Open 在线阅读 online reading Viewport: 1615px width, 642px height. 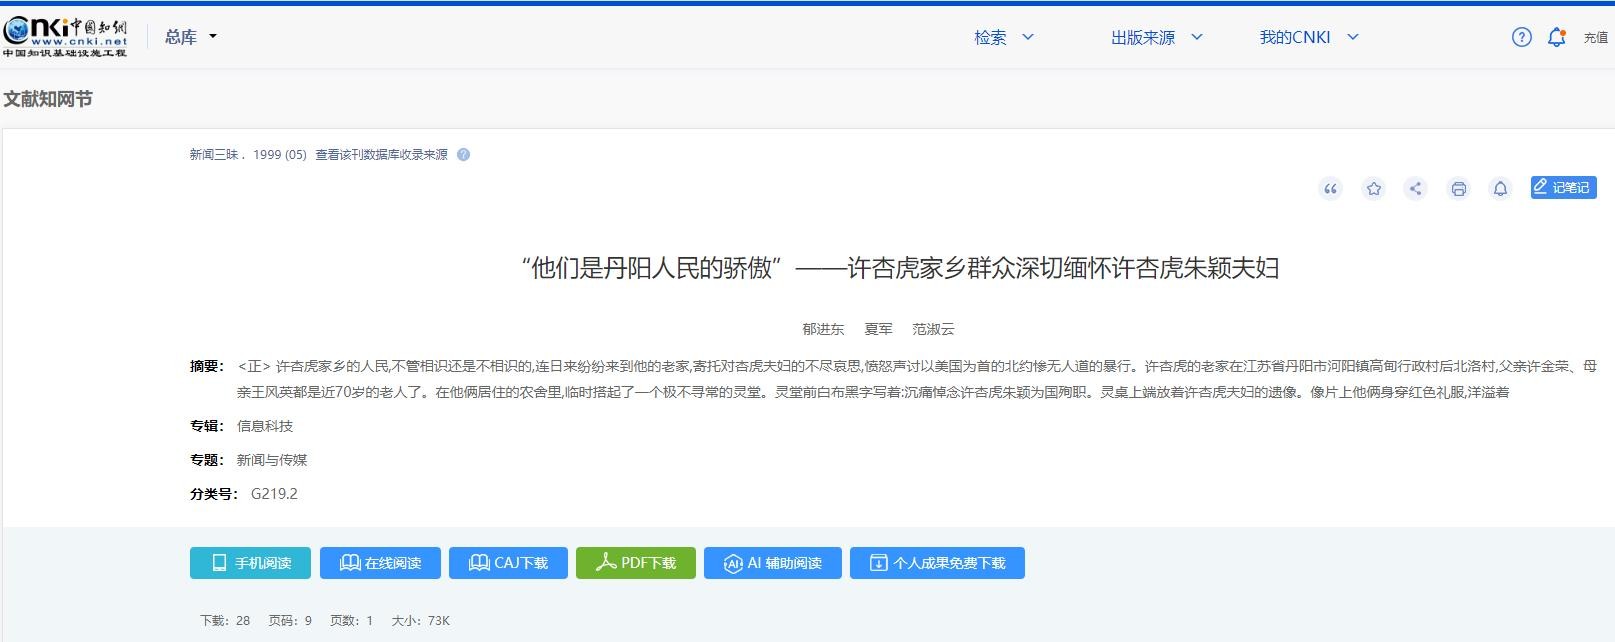380,563
